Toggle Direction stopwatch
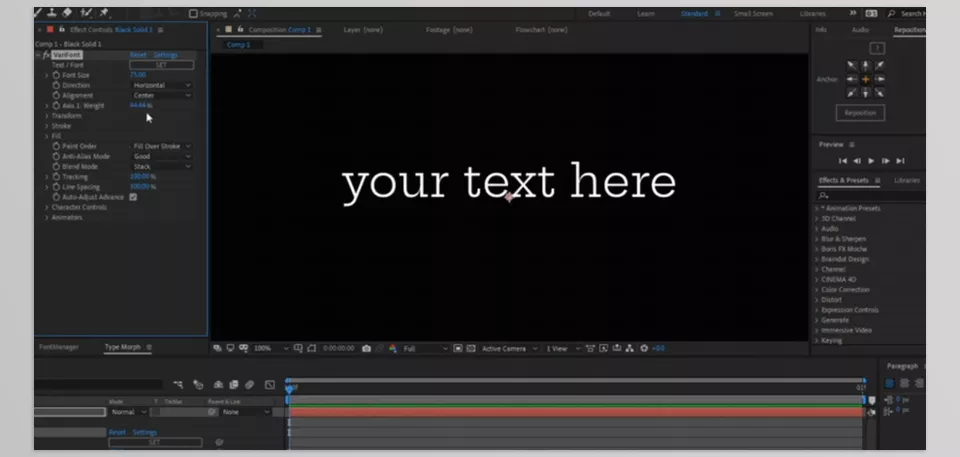The height and width of the screenshot is (457, 960). (x=56, y=86)
